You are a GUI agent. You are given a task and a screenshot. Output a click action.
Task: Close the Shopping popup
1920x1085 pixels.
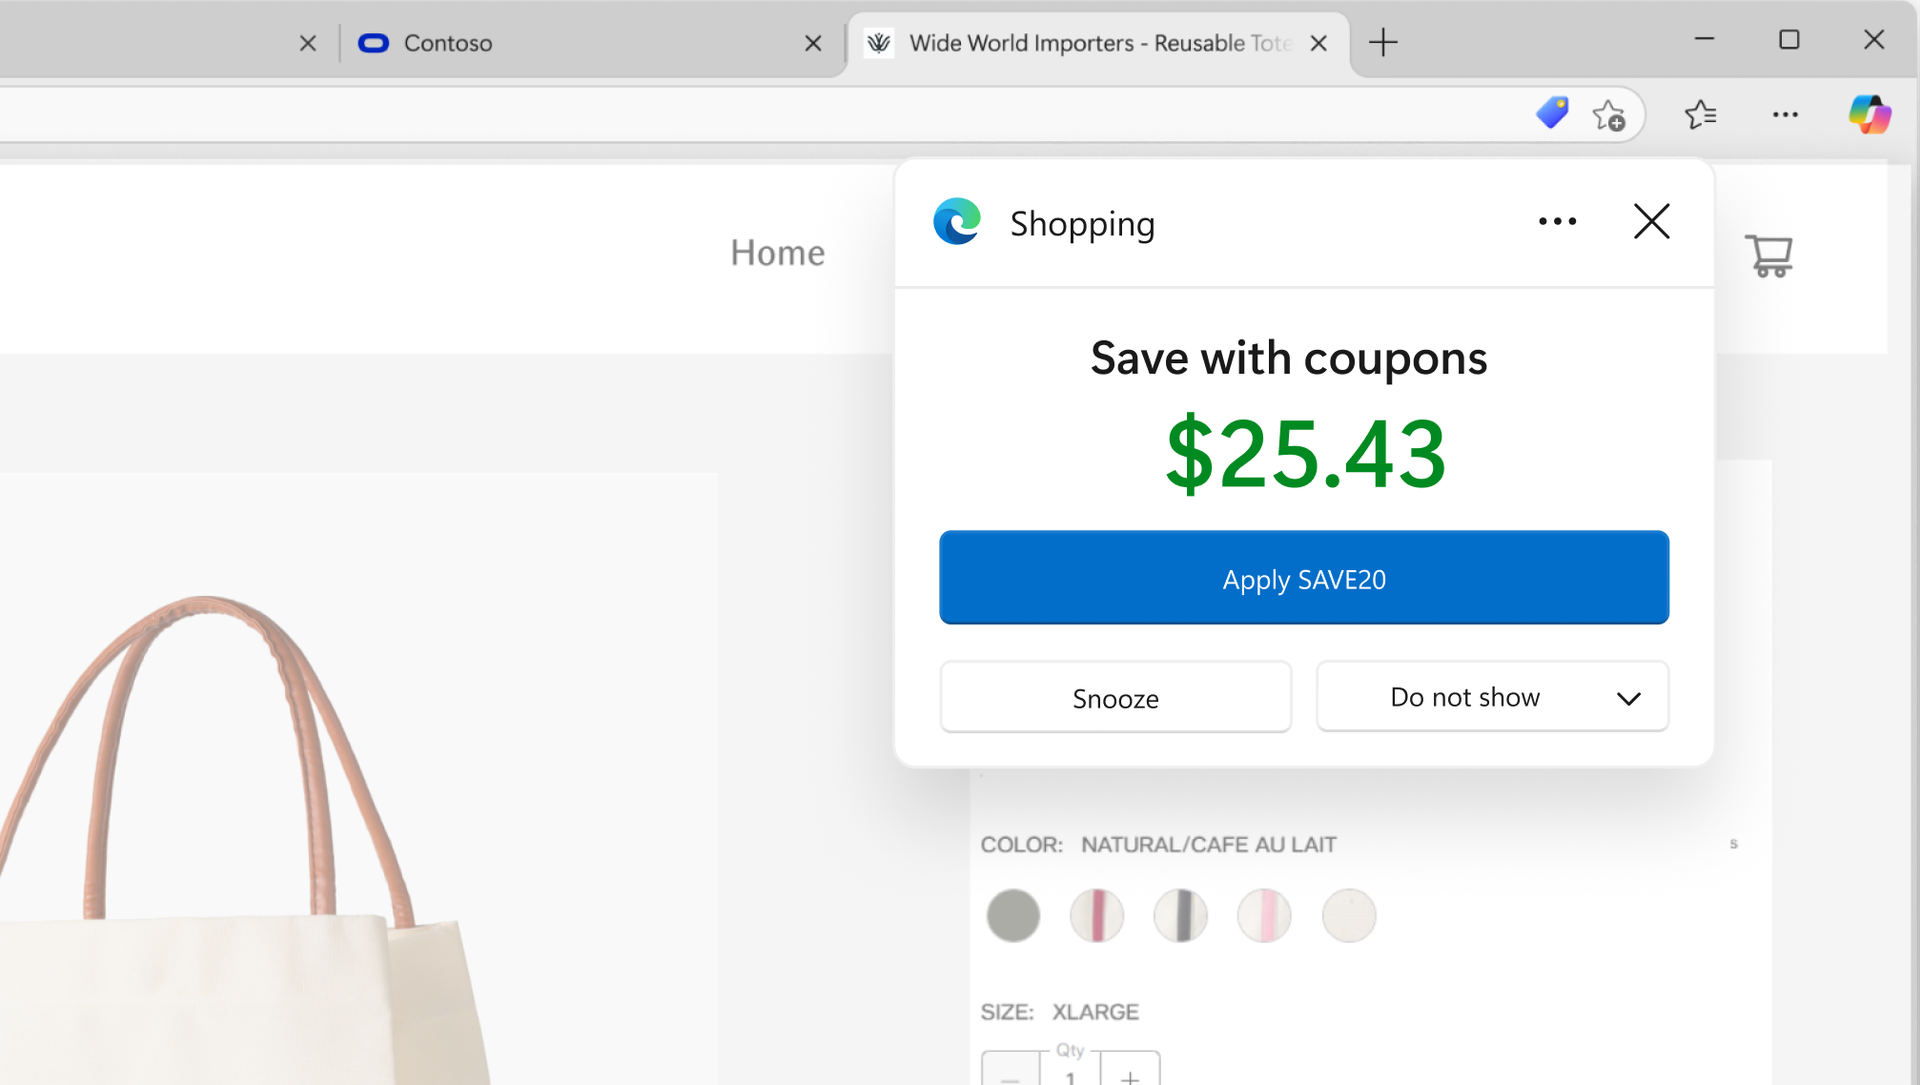pyautogui.click(x=1651, y=222)
